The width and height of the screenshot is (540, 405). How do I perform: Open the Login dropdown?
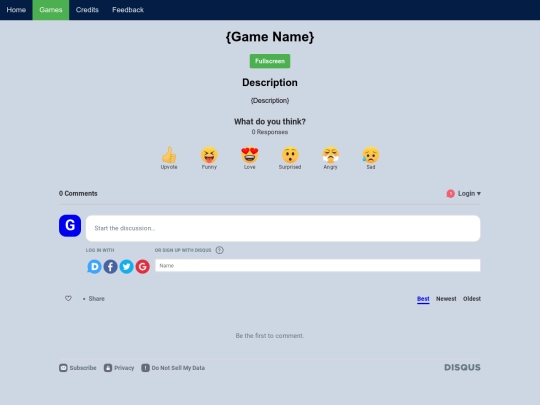coord(469,194)
